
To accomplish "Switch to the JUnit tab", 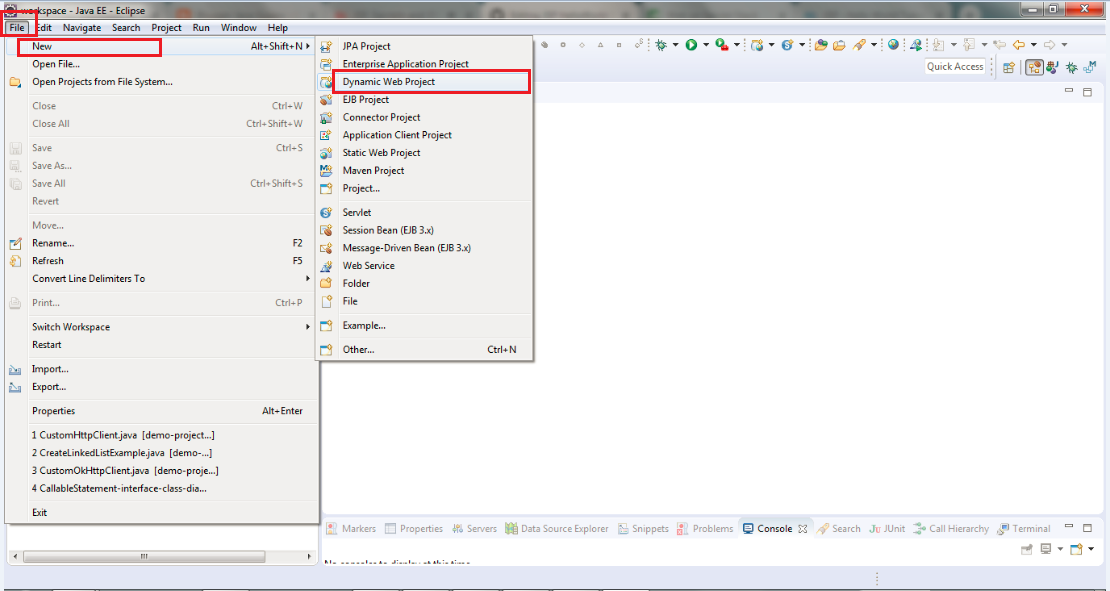I will tap(887, 529).
